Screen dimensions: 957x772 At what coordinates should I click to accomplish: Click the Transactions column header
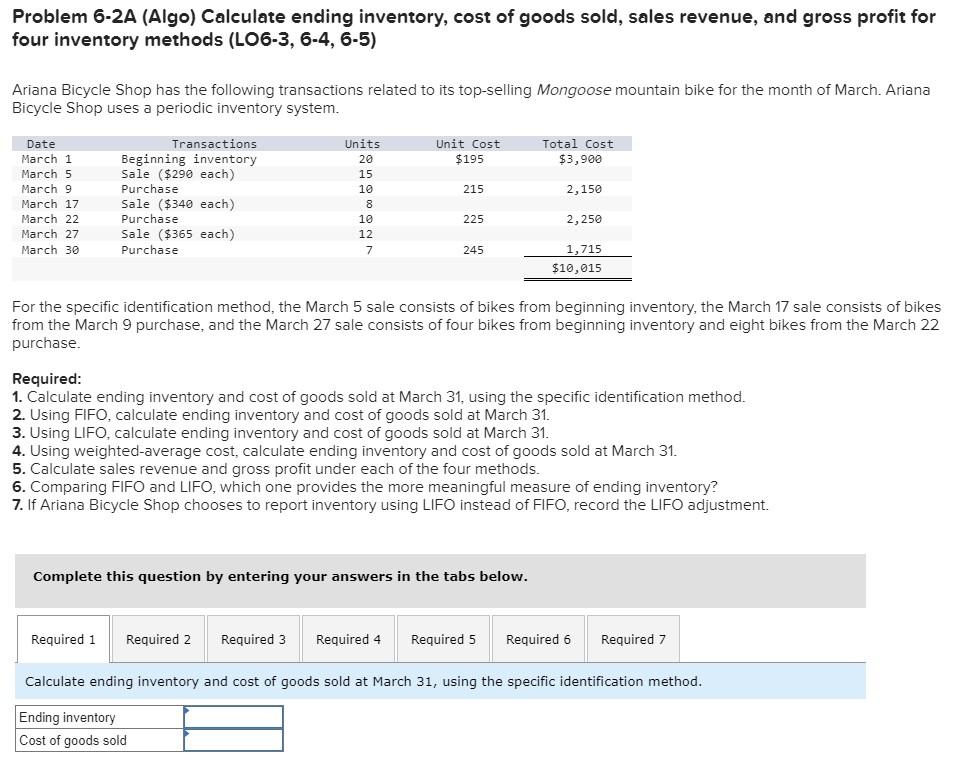[x=214, y=144]
